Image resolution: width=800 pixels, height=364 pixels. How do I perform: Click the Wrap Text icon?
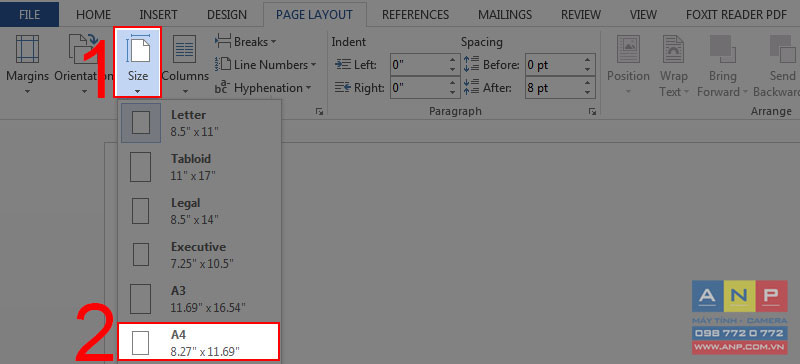tap(673, 50)
